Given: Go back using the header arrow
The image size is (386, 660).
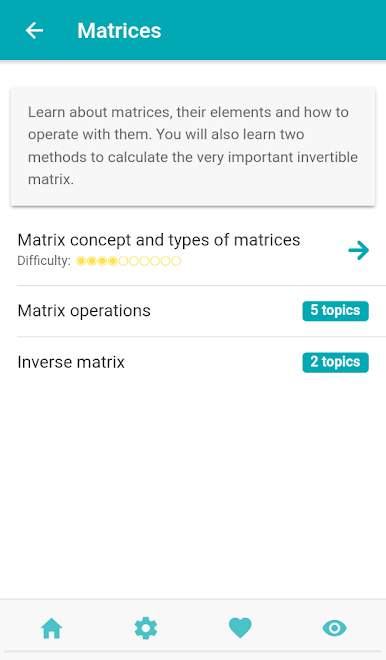Looking at the screenshot, I should click(34, 30).
